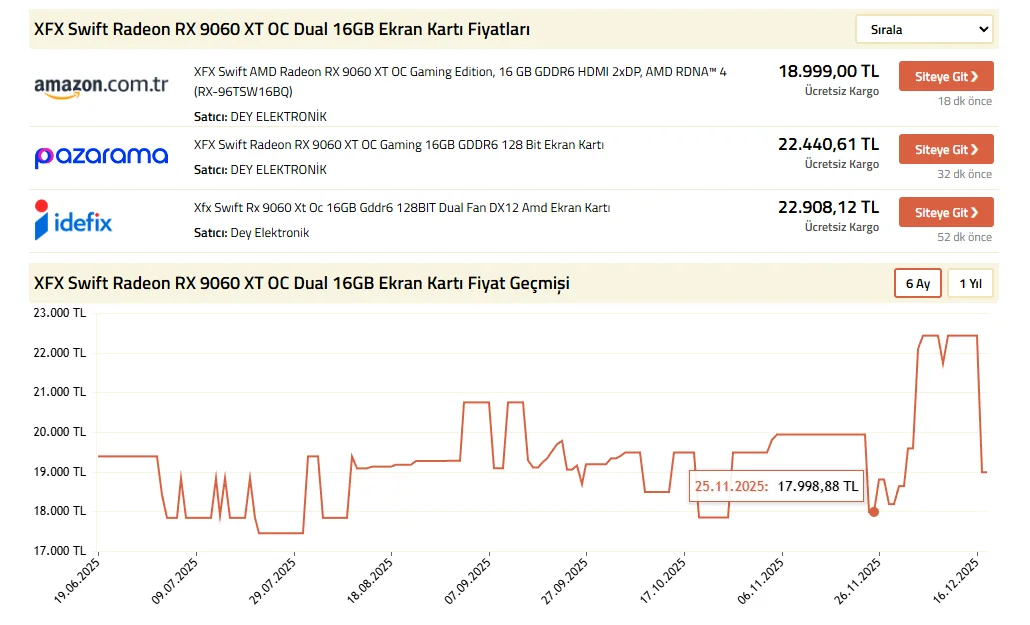Open the Sırala sort dropdown
The image size is (1030, 625).
pos(923,30)
